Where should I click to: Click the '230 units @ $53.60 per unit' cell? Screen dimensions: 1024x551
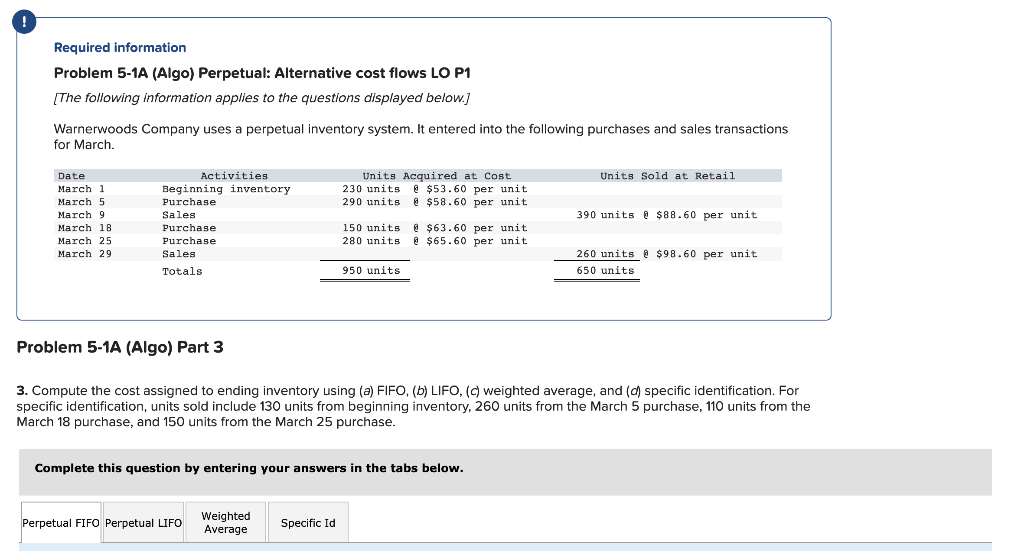tap(434, 189)
